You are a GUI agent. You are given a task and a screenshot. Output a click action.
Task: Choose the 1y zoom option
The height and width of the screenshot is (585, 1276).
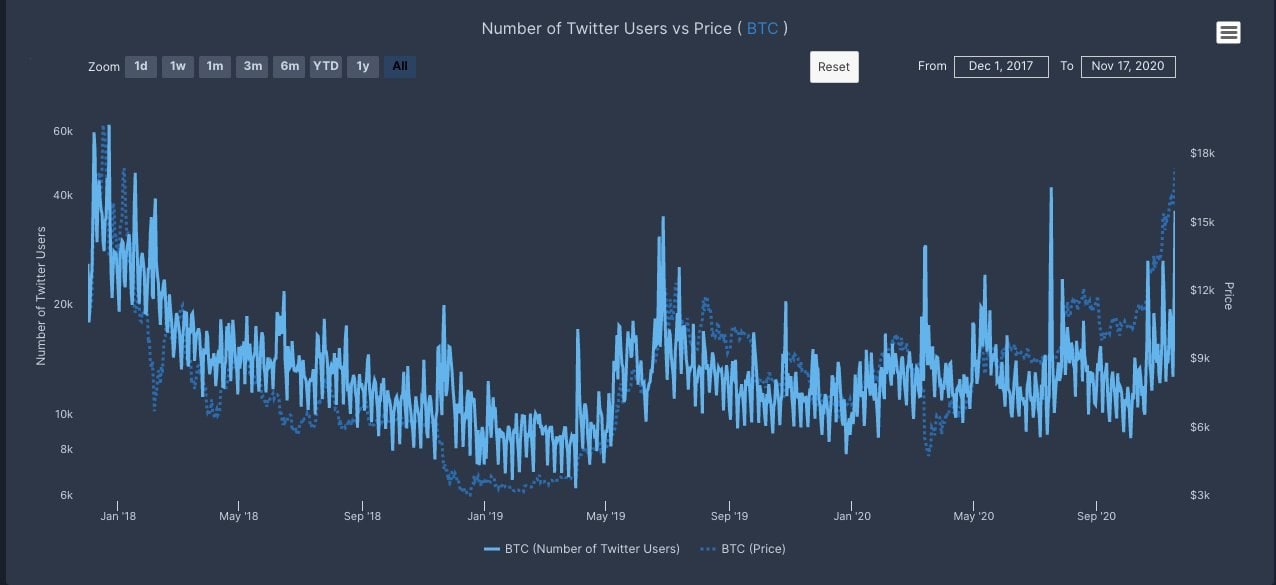[363, 67]
